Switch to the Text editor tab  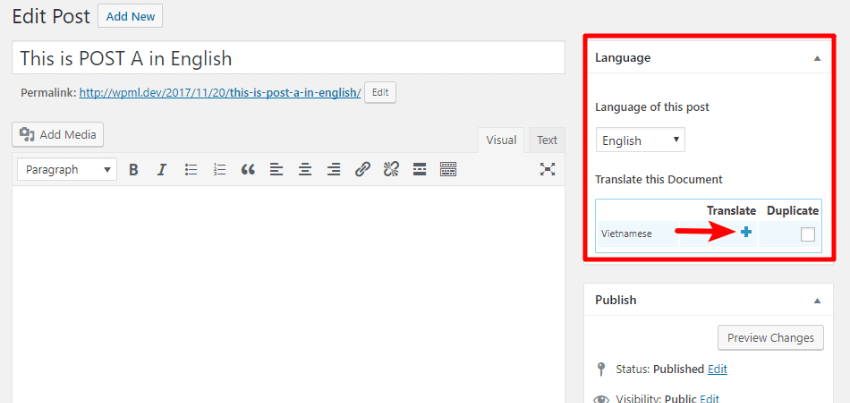tap(547, 140)
